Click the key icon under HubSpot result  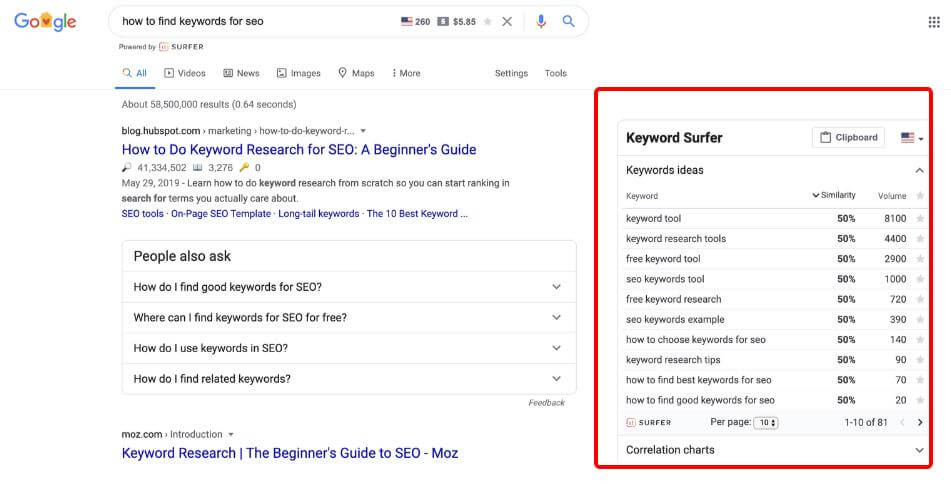[x=244, y=168]
